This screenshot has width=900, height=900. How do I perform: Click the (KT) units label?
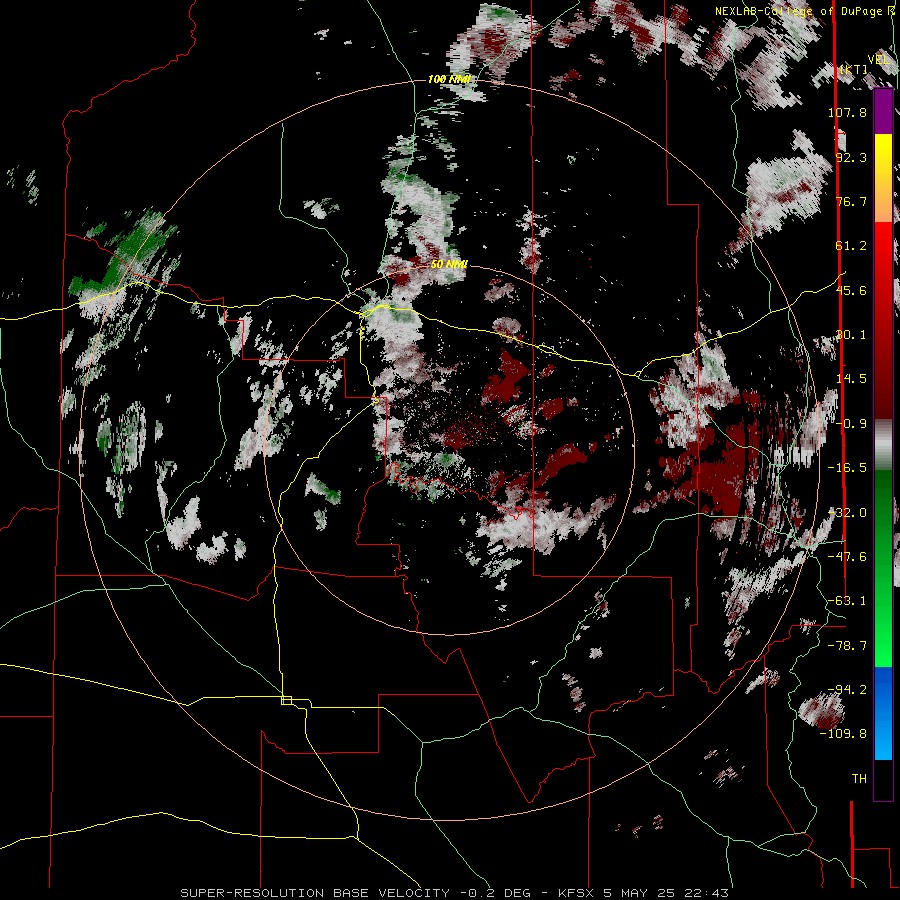(x=854, y=69)
